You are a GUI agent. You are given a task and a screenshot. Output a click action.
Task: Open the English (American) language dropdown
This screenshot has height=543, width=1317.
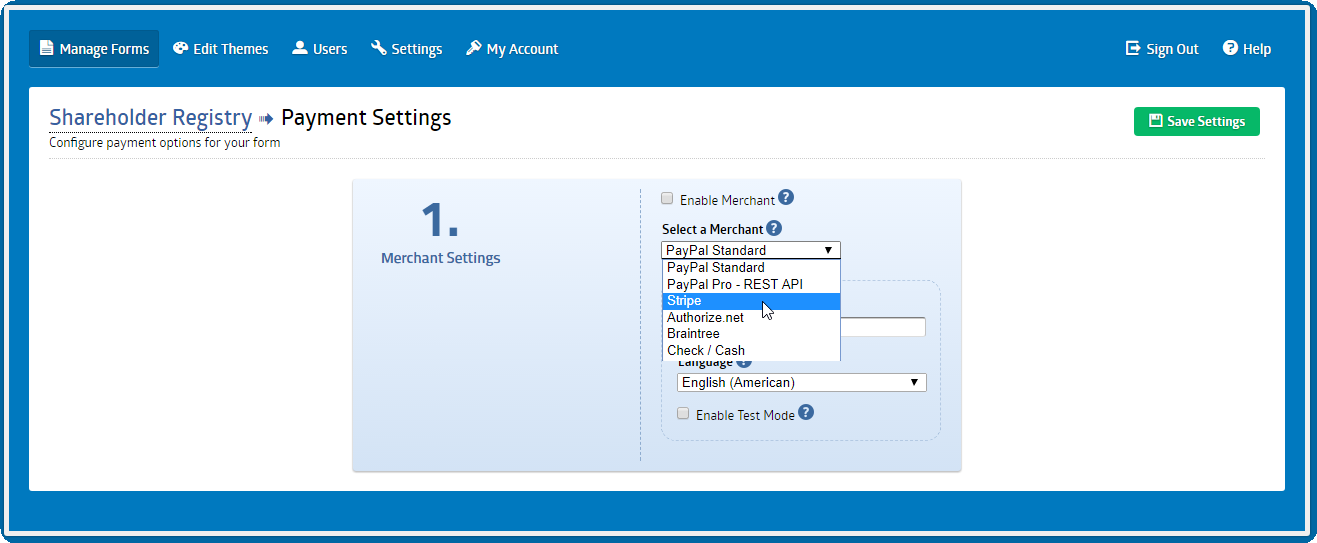(x=802, y=382)
